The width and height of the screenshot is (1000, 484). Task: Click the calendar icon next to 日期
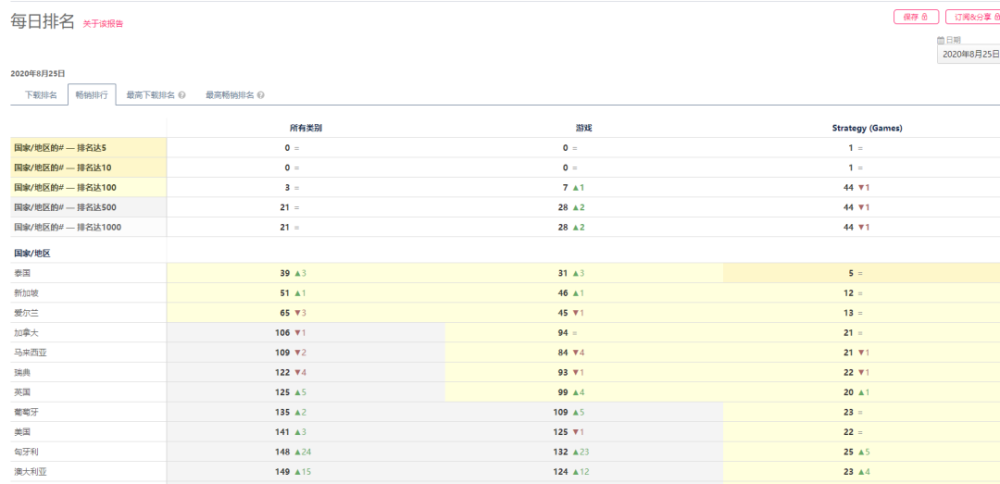pos(941,40)
